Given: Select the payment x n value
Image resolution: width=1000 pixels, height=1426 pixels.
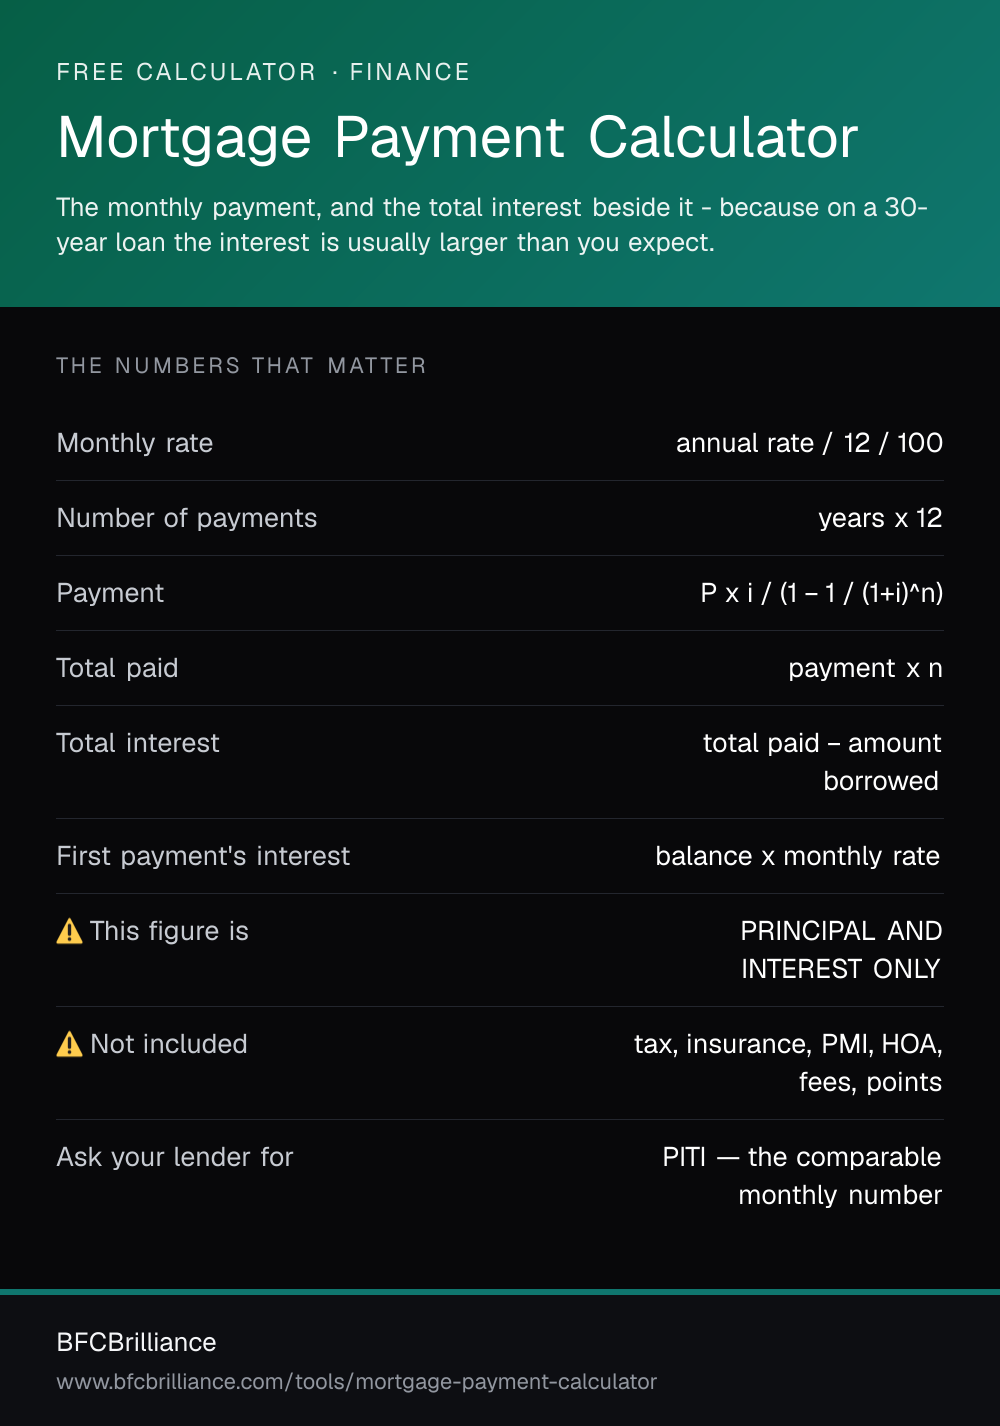Looking at the screenshot, I should click(866, 668).
